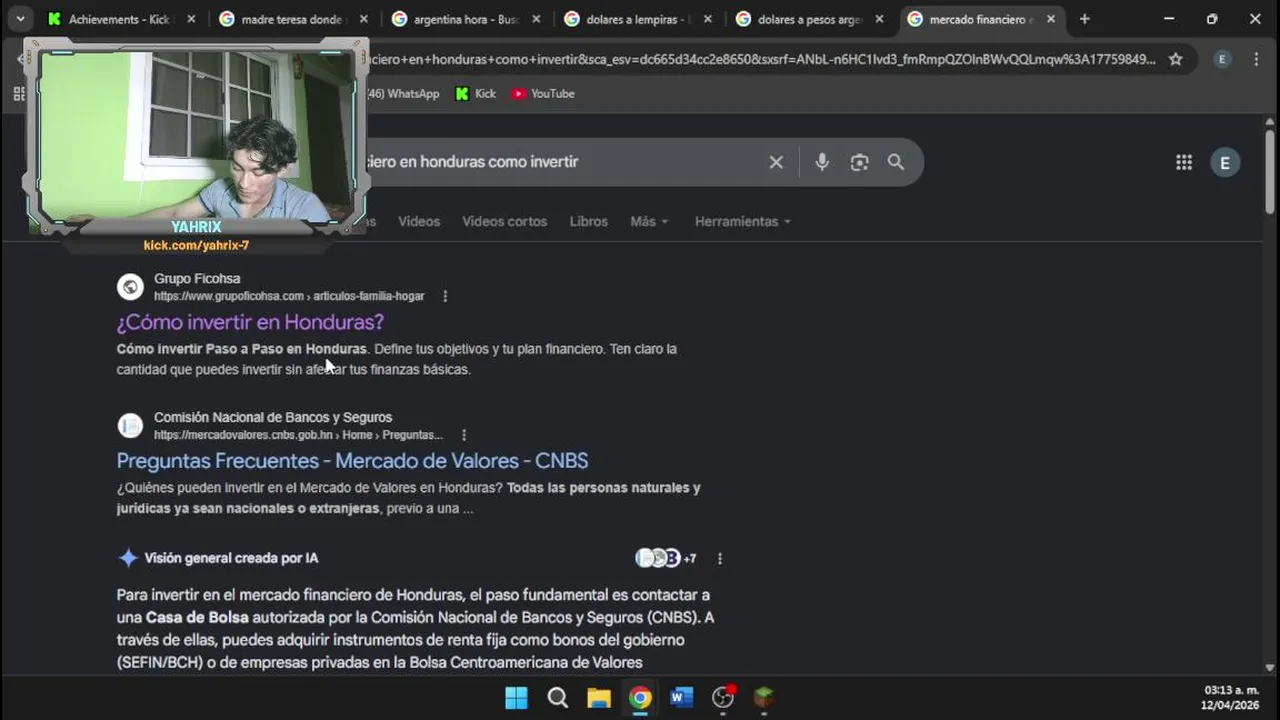Filter results by Videos cortos
This screenshot has height=720, width=1280.
(504, 221)
